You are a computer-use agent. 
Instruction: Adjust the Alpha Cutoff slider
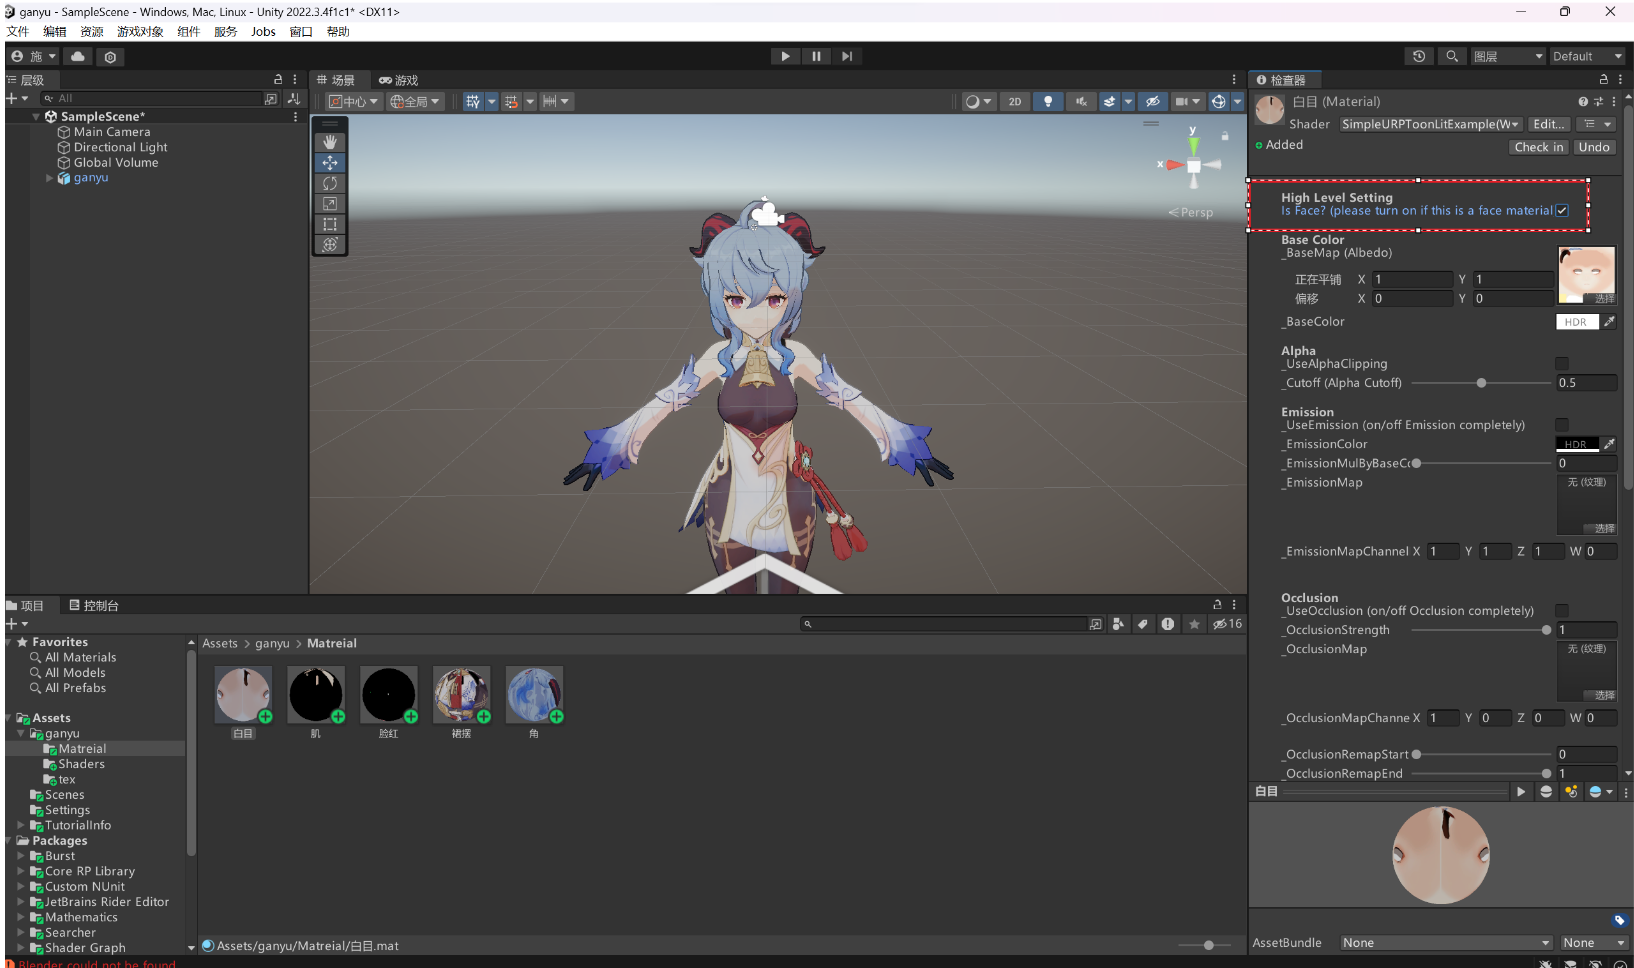[x=1481, y=383]
